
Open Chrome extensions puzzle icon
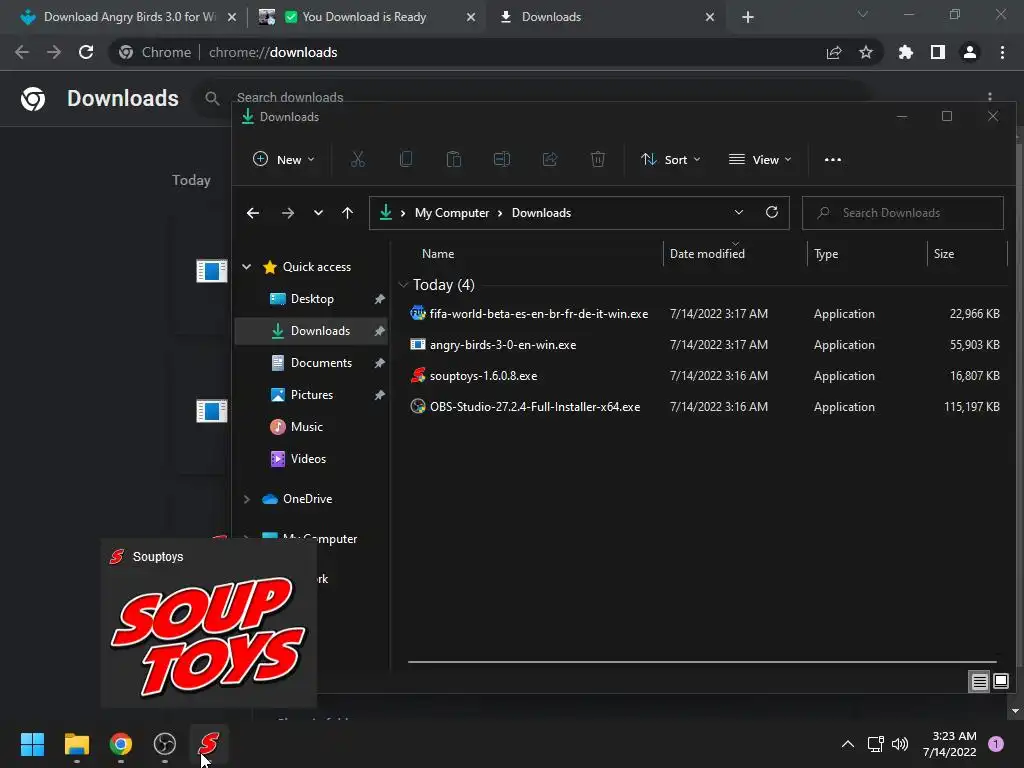[906, 52]
